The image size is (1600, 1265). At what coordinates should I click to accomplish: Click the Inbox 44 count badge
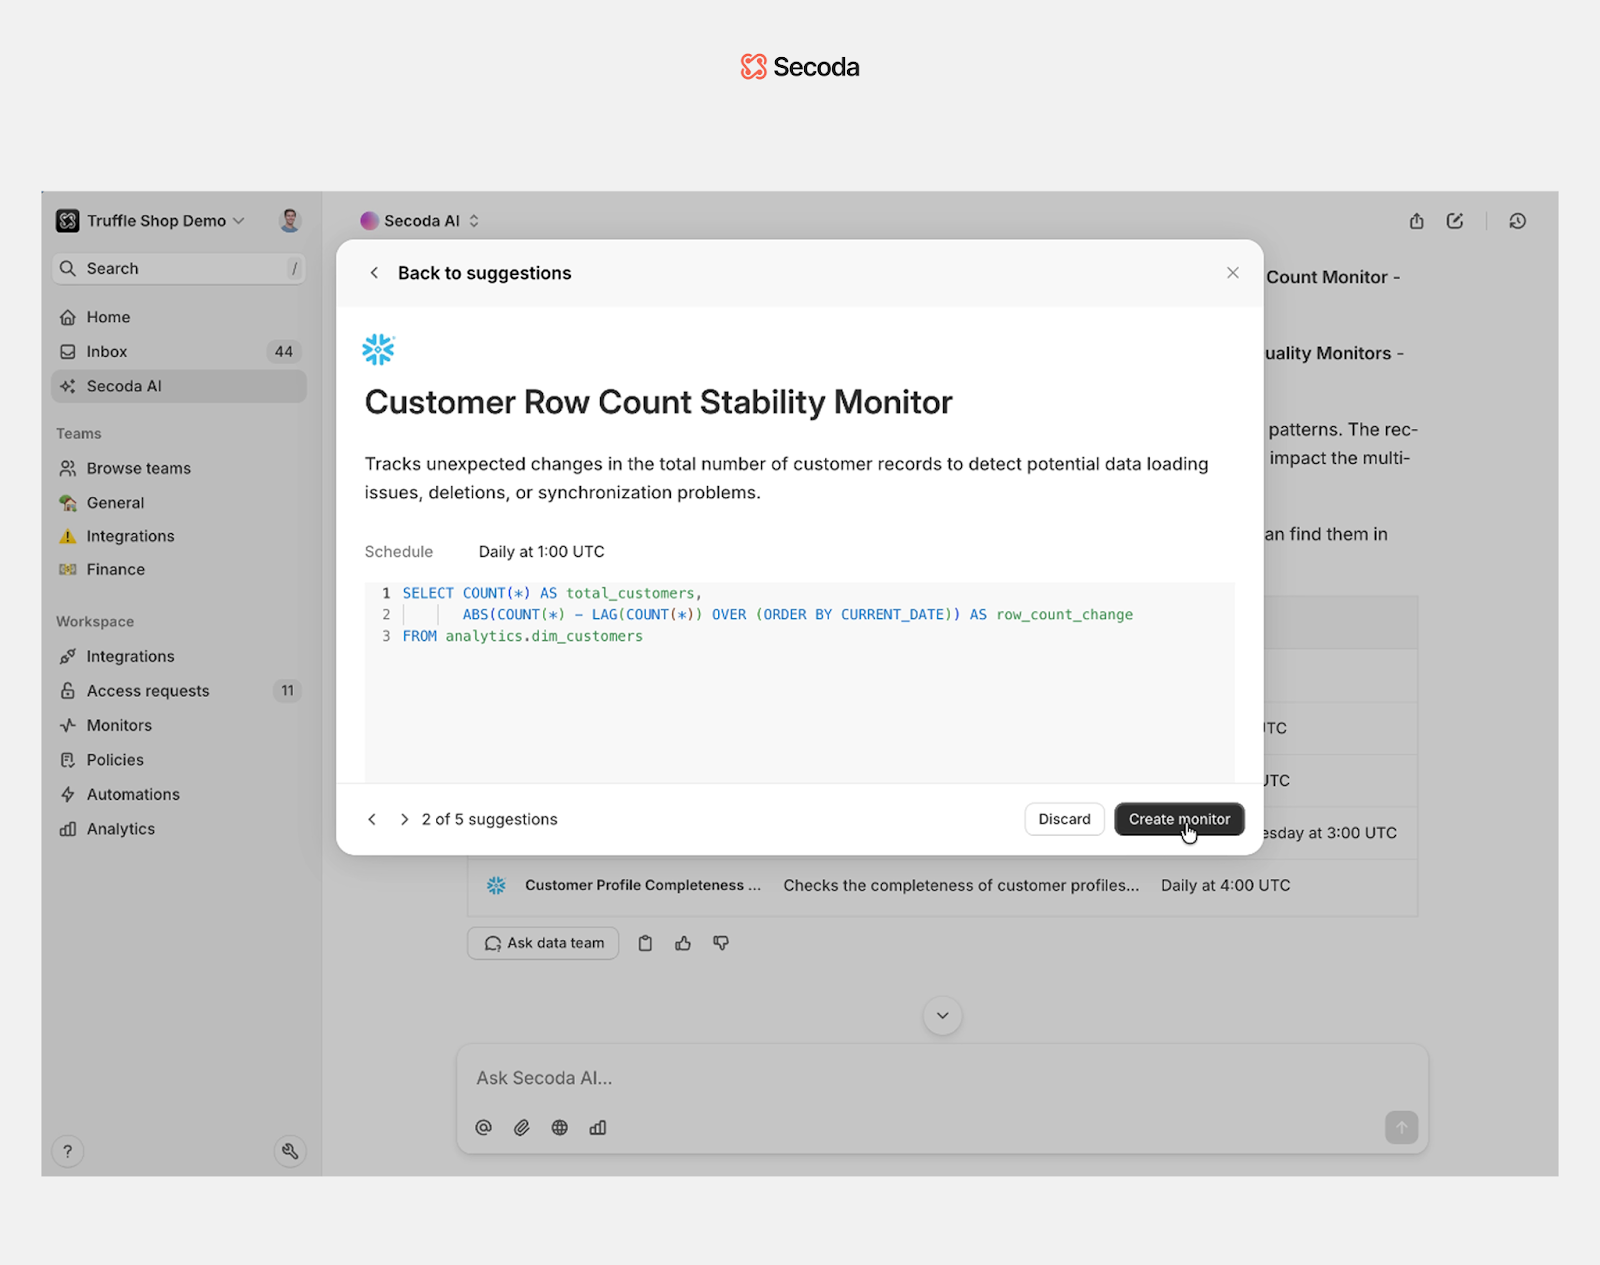pyautogui.click(x=284, y=352)
